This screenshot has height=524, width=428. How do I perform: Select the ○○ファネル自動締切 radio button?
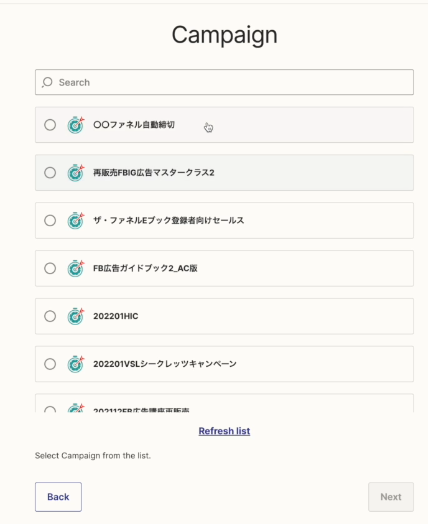tap(50, 125)
